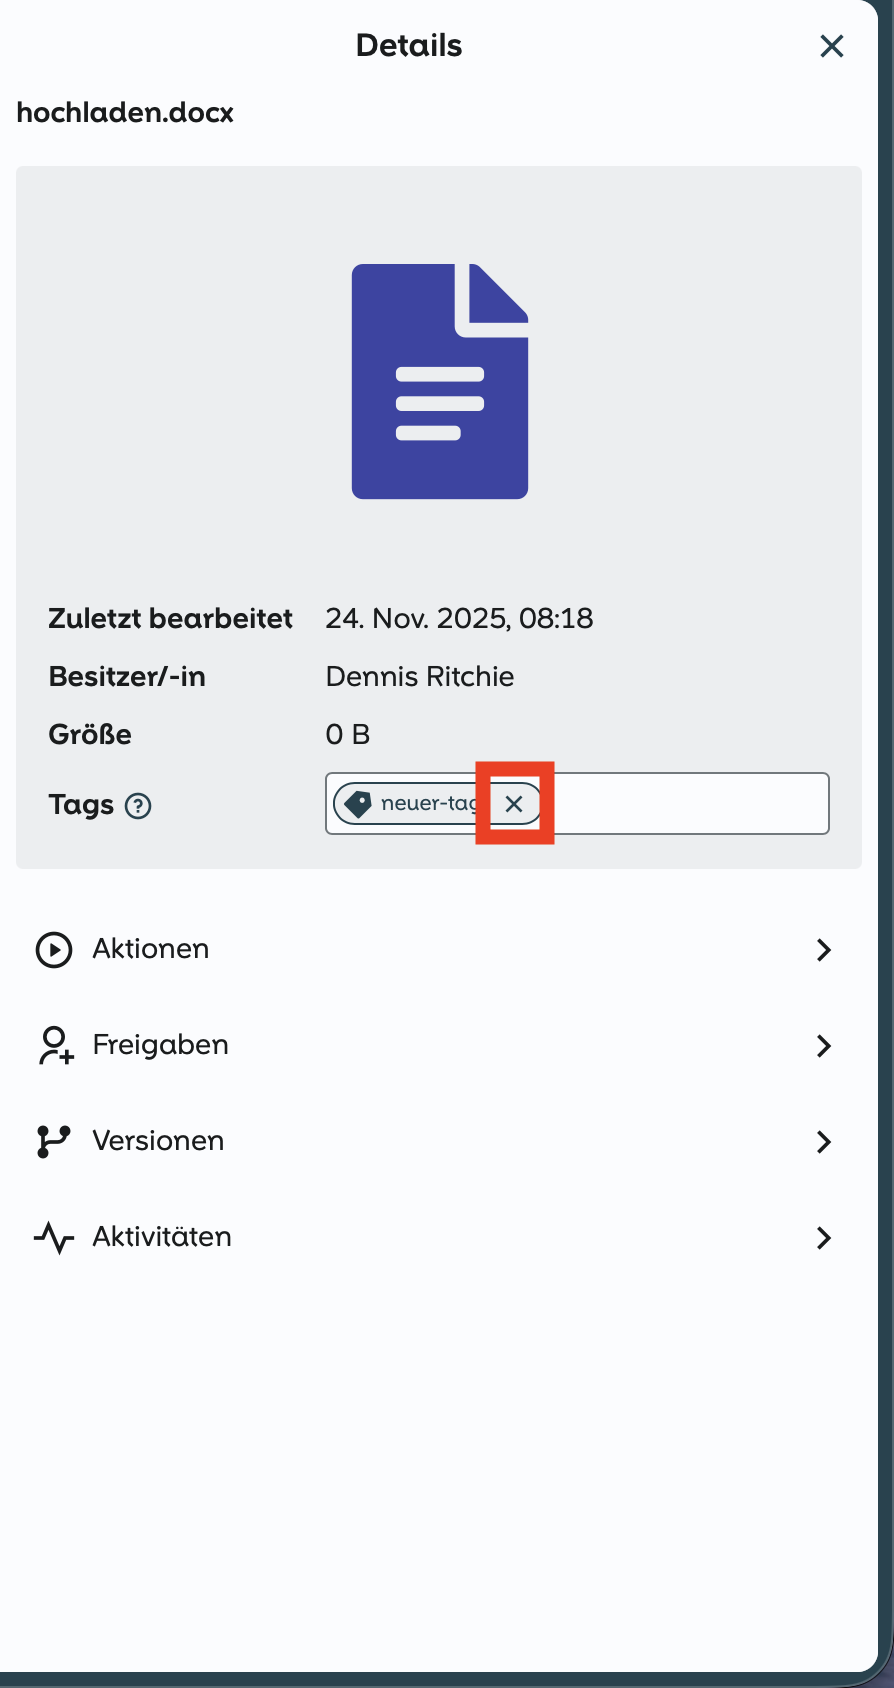Click the tag icon inside neuer-tag chip

point(357,804)
